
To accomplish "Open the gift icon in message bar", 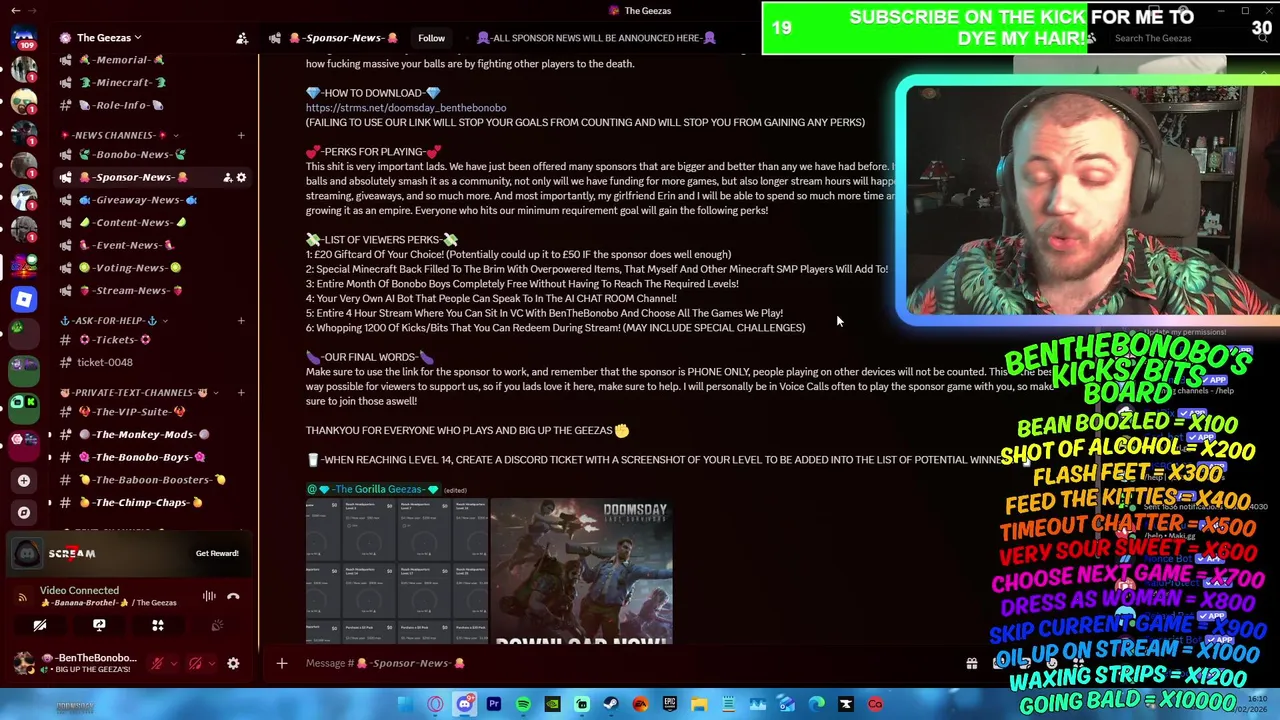I will [x=971, y=663].
